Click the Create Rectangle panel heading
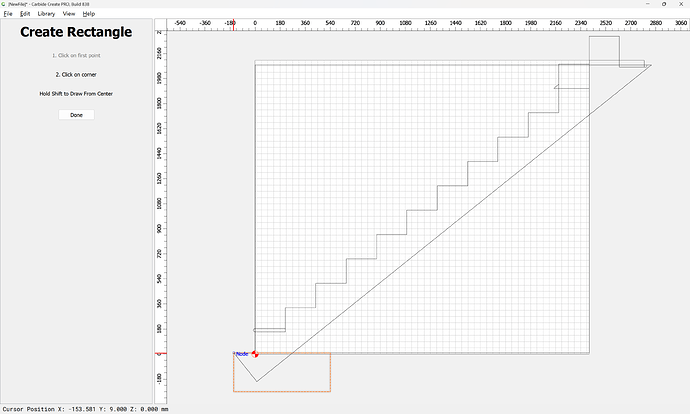Screen dimensions: 690x414 pyautogui.click(x=76, y=33)
